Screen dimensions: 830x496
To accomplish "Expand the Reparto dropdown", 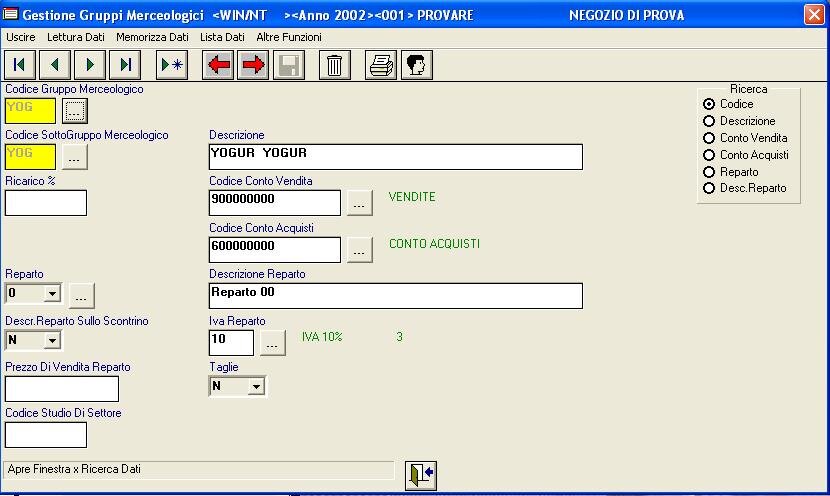I will [52, 294].
